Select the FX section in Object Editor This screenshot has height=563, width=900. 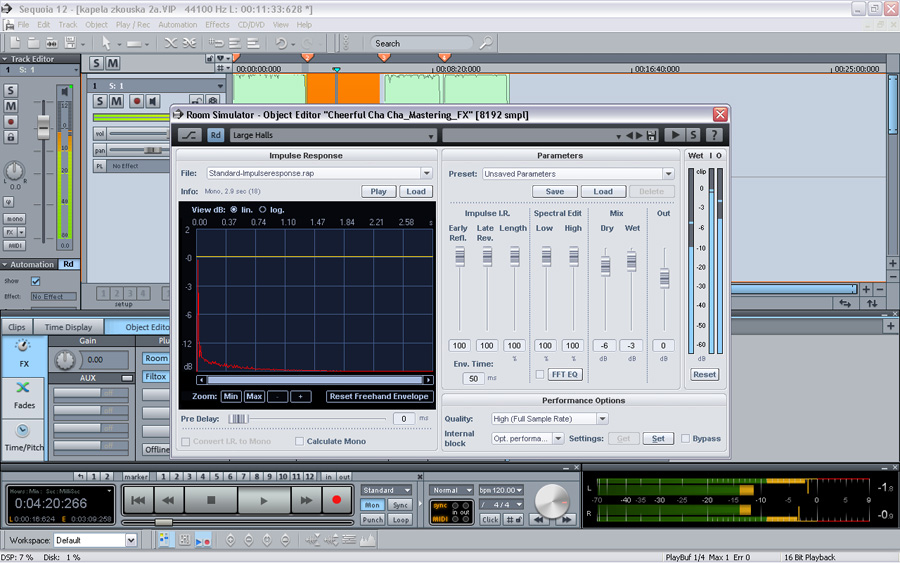[x=23, y=353]
